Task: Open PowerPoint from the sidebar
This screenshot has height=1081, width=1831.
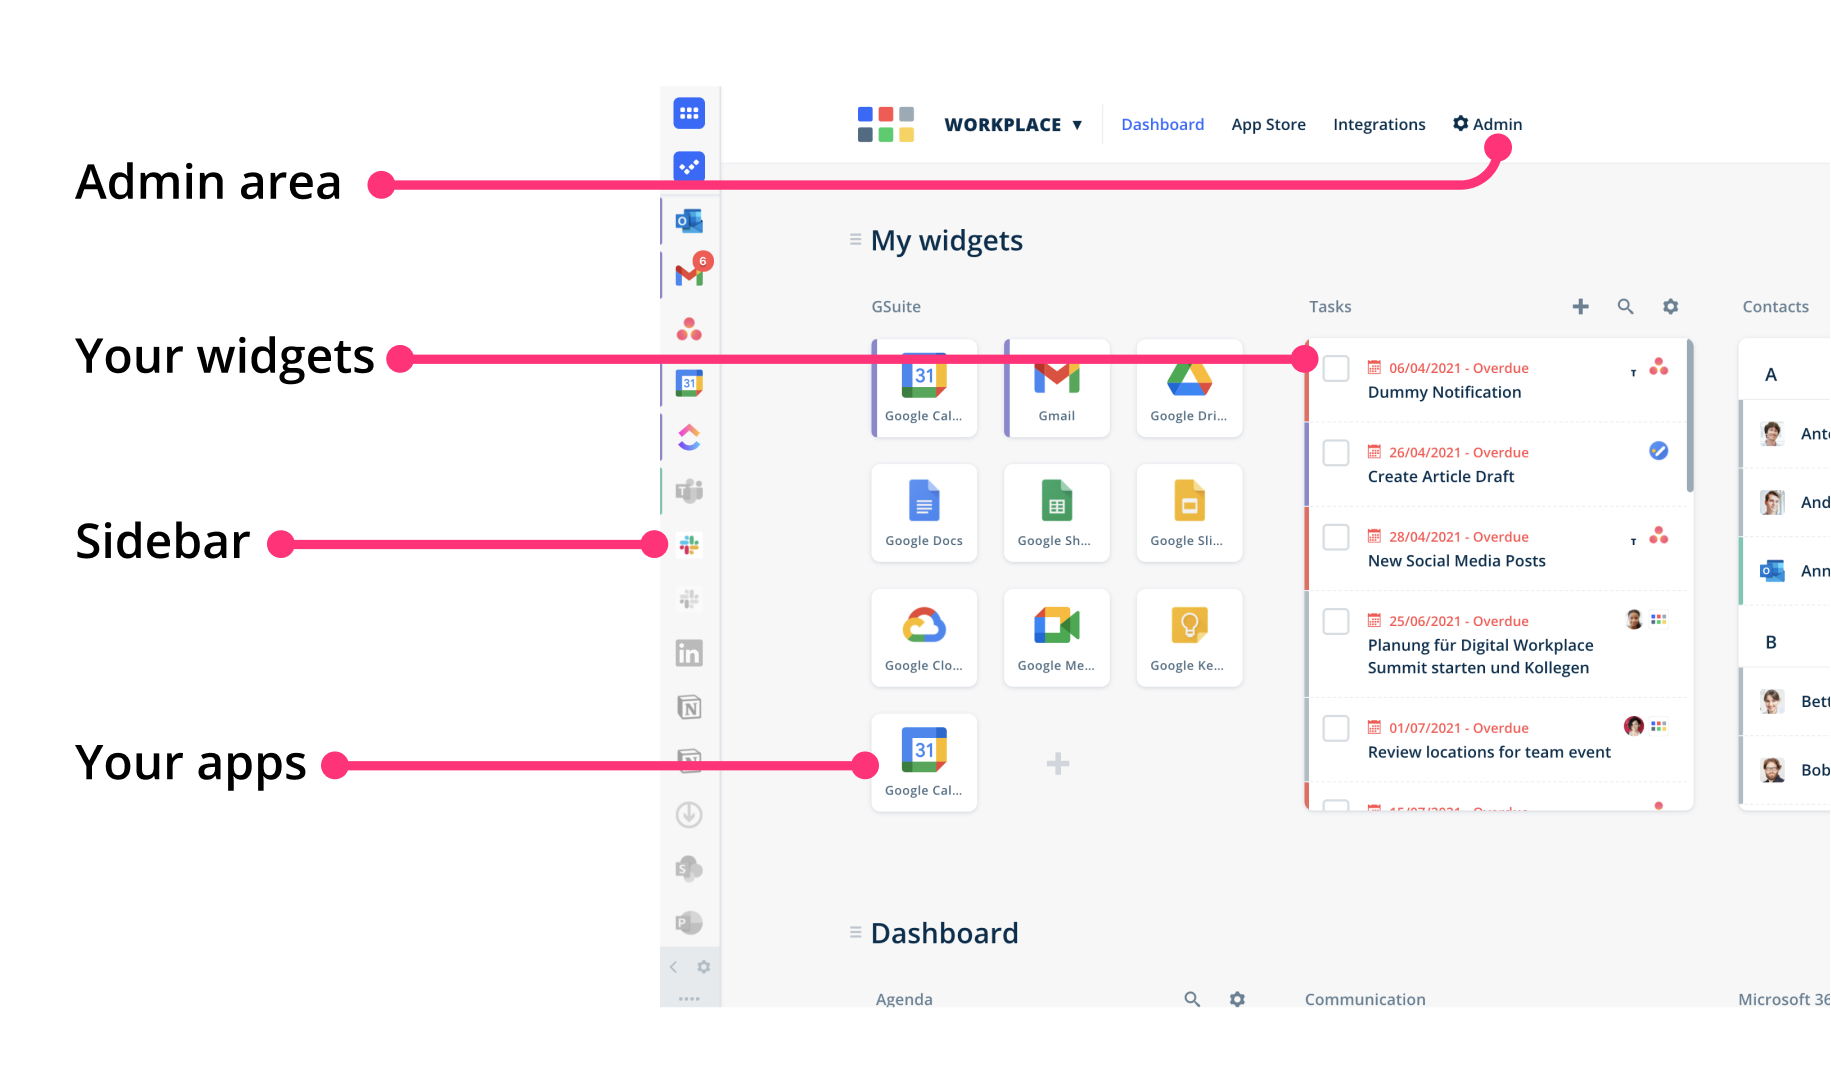Action: coord(689,922)
